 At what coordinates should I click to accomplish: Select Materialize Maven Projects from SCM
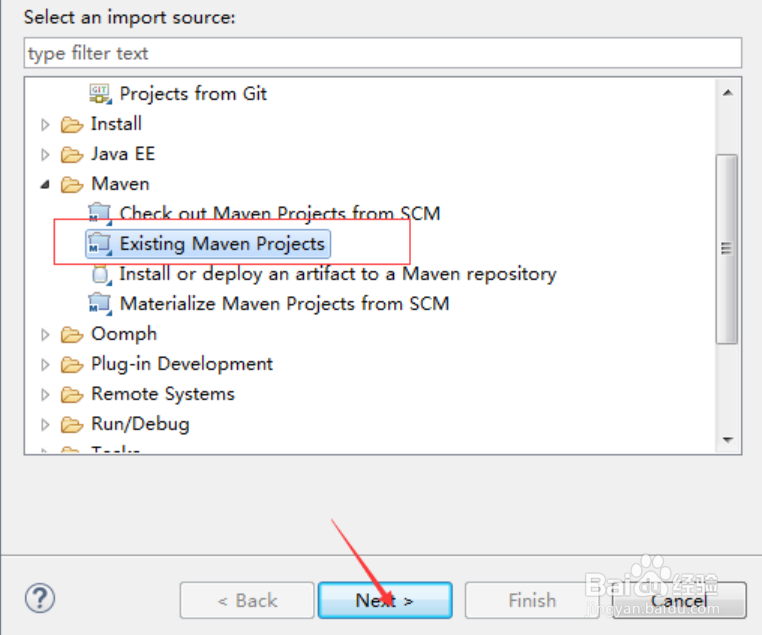point(284,303)
